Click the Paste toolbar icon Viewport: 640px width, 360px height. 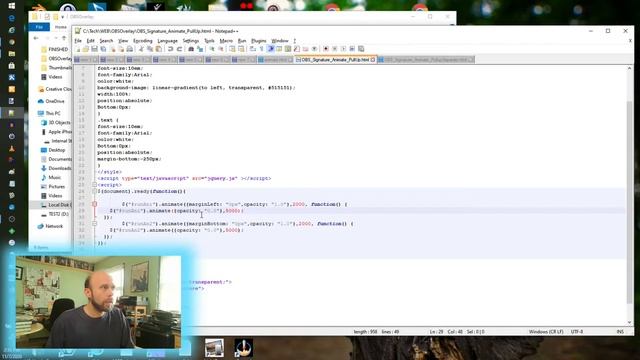159,49
